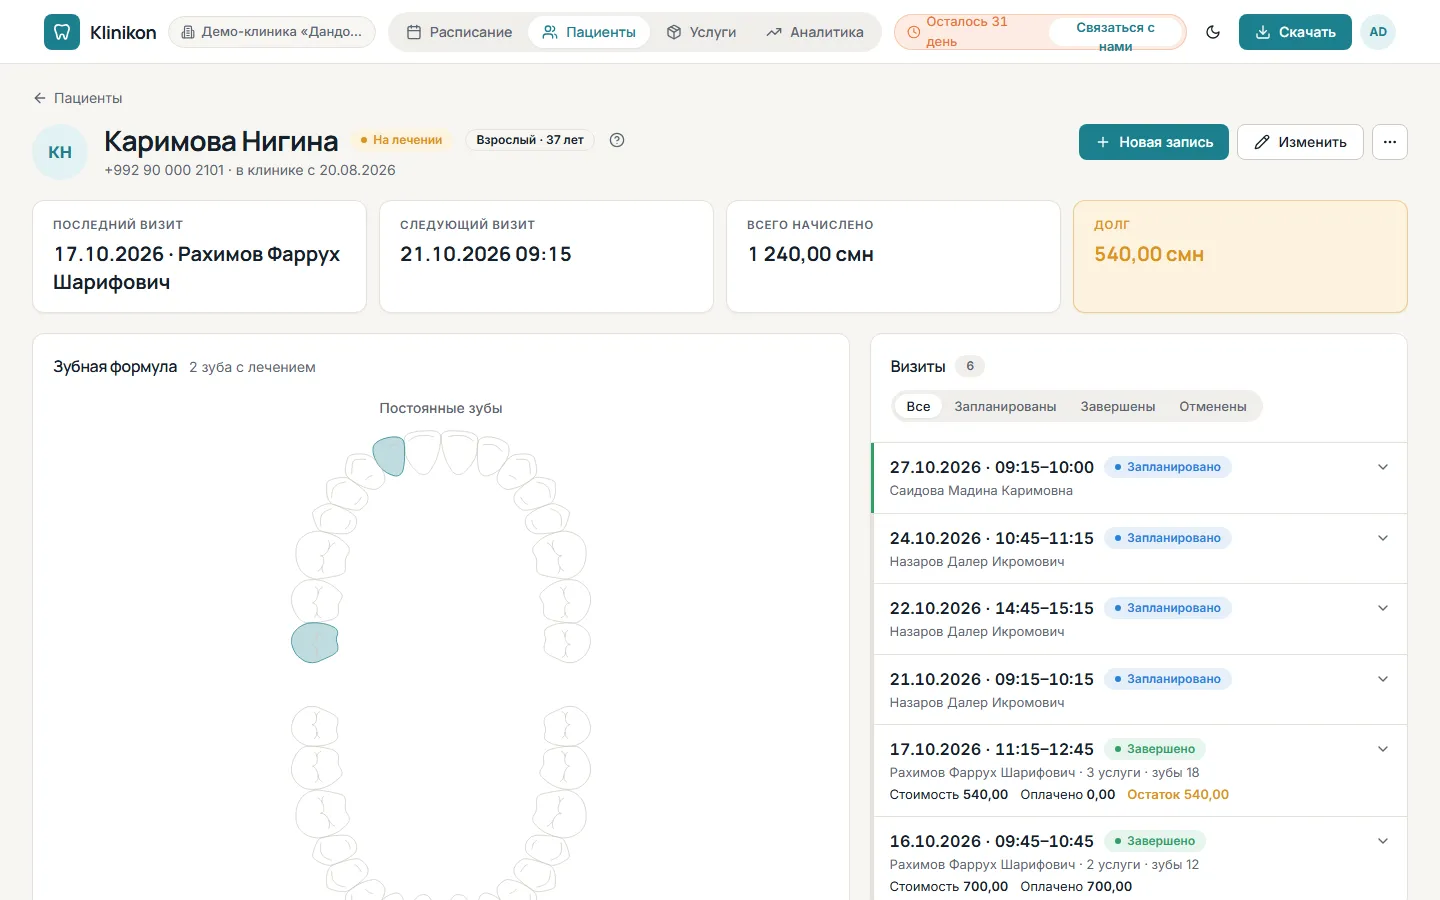This screenshot has width=1440, height=900.
Task: Open the Расписание tab
Action: click(x=459, y=32)
